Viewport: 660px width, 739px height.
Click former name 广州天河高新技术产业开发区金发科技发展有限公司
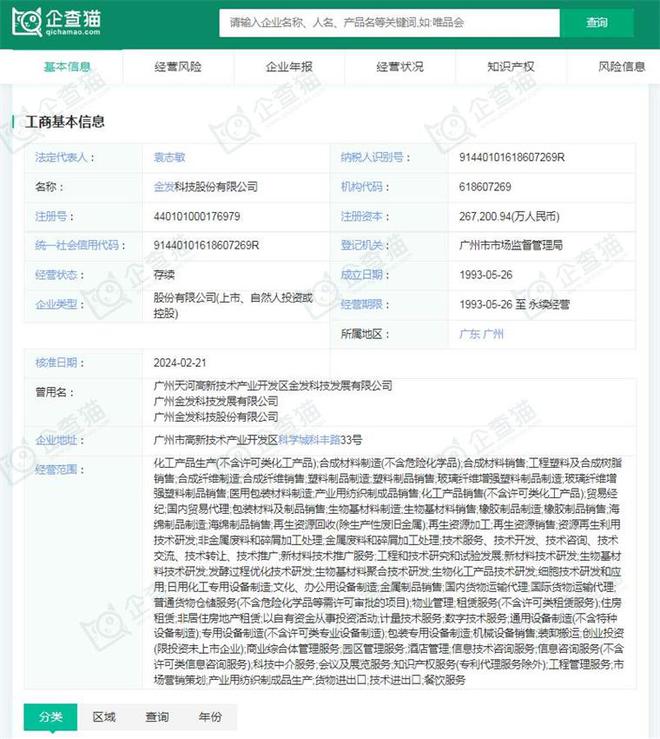point(273,386)
